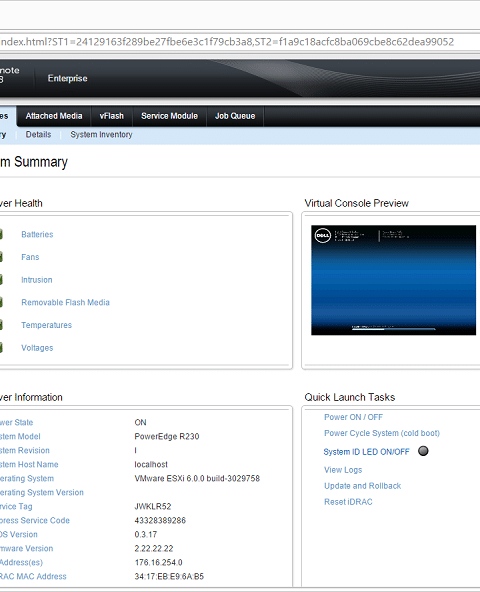This screenshot has width=480, height=592.
Task: Click MAC address 34:17:EB:E9:6A:B5
Action: point(169,577)
